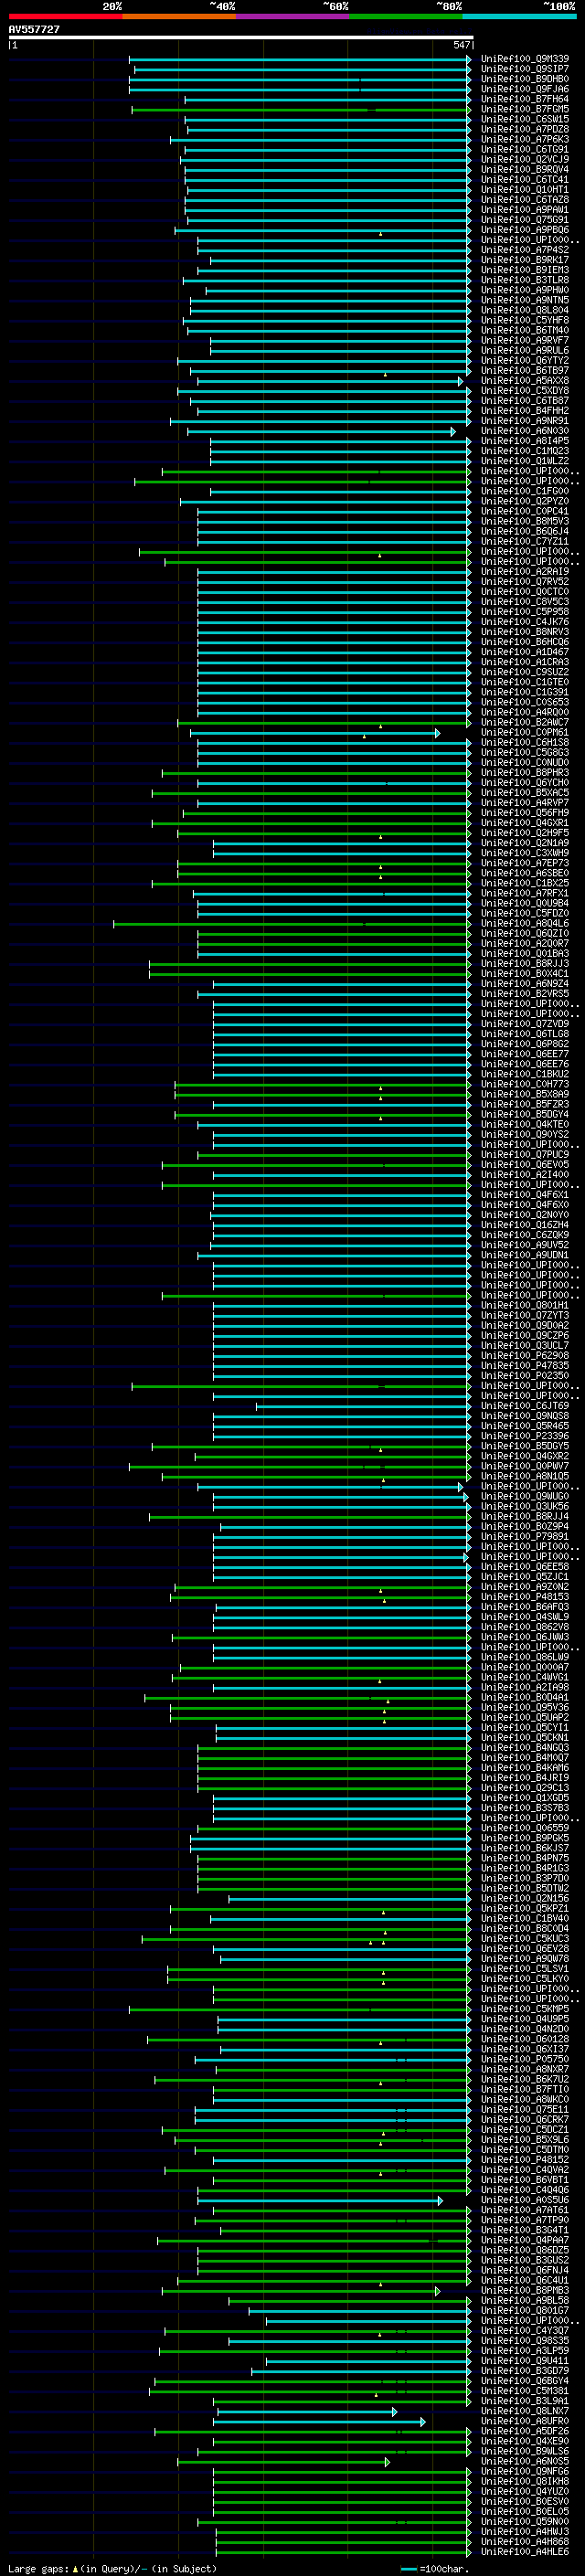The height and width of the screenshot is (2576, 585).
Task: Select hit label UniRef100_A5AXX8
Action: point(525,380)
